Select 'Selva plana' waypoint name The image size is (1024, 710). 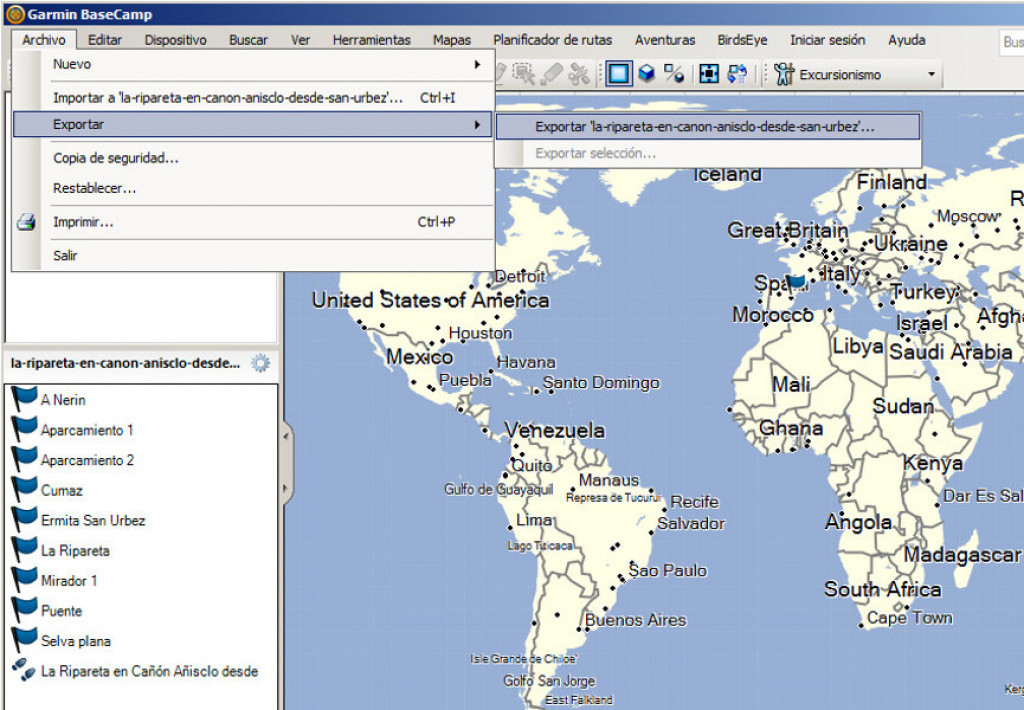click(x=76, y=641)
